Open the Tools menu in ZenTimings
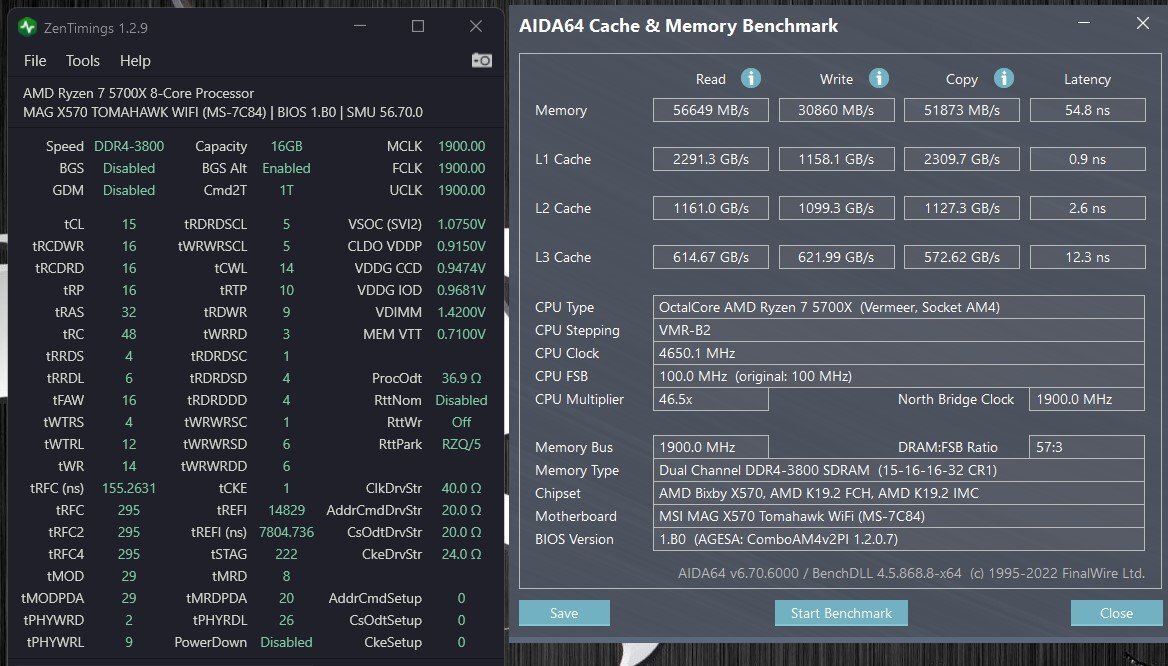The image size is (1168, 666). 83,61
